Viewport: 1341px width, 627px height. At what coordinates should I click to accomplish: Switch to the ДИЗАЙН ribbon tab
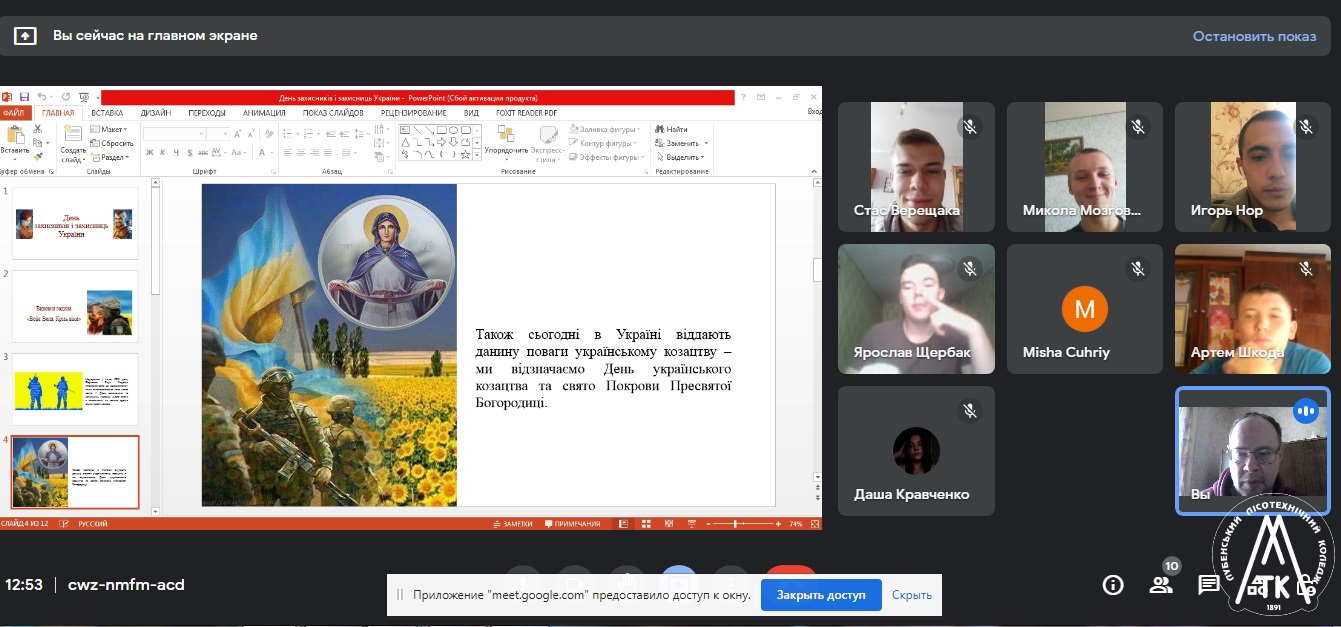(156, 113)
